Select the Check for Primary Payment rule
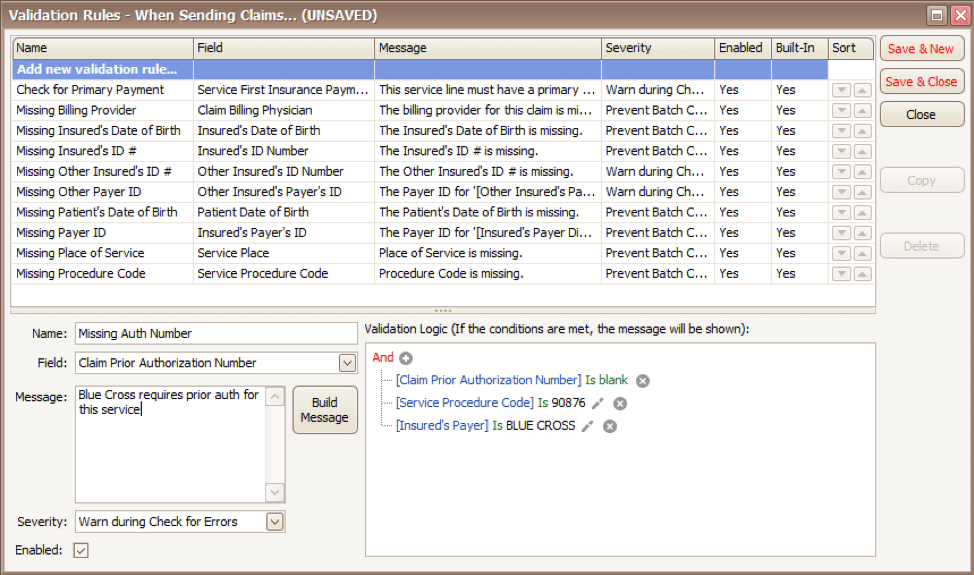The width and height of the screenshot is (974, 575). click(420, 90)
